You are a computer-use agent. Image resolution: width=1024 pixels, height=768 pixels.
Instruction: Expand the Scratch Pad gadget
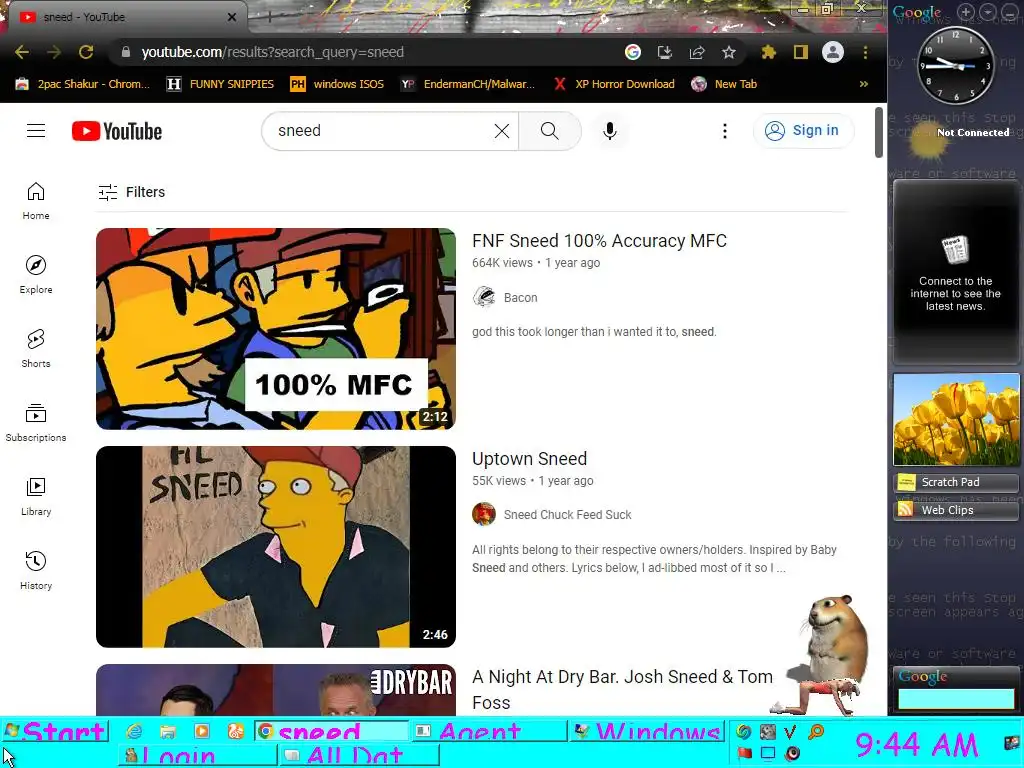(x=955, y=482)
